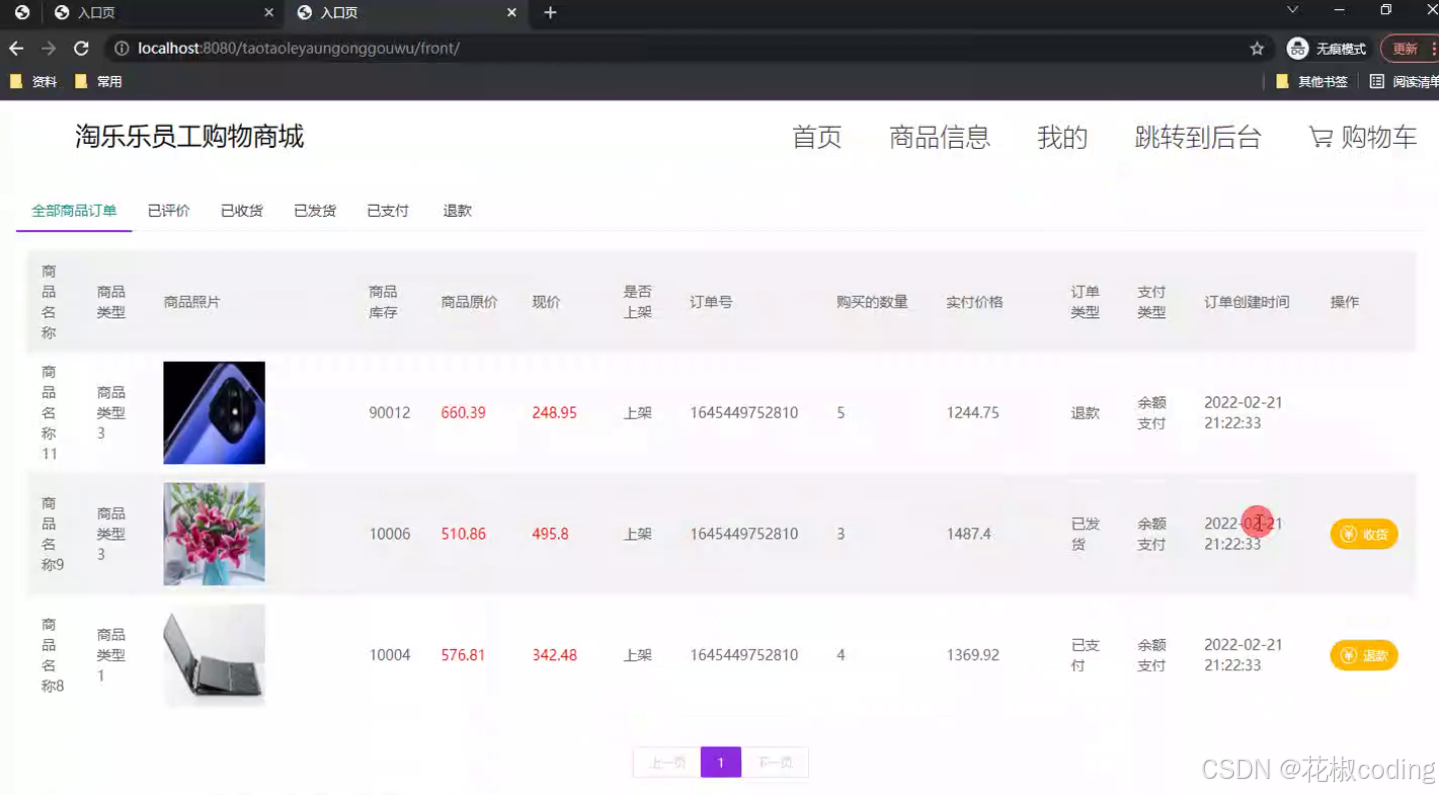Click the laptop product image
Image resolution: width=1439 pixels, height=795 pixels.
214,655
